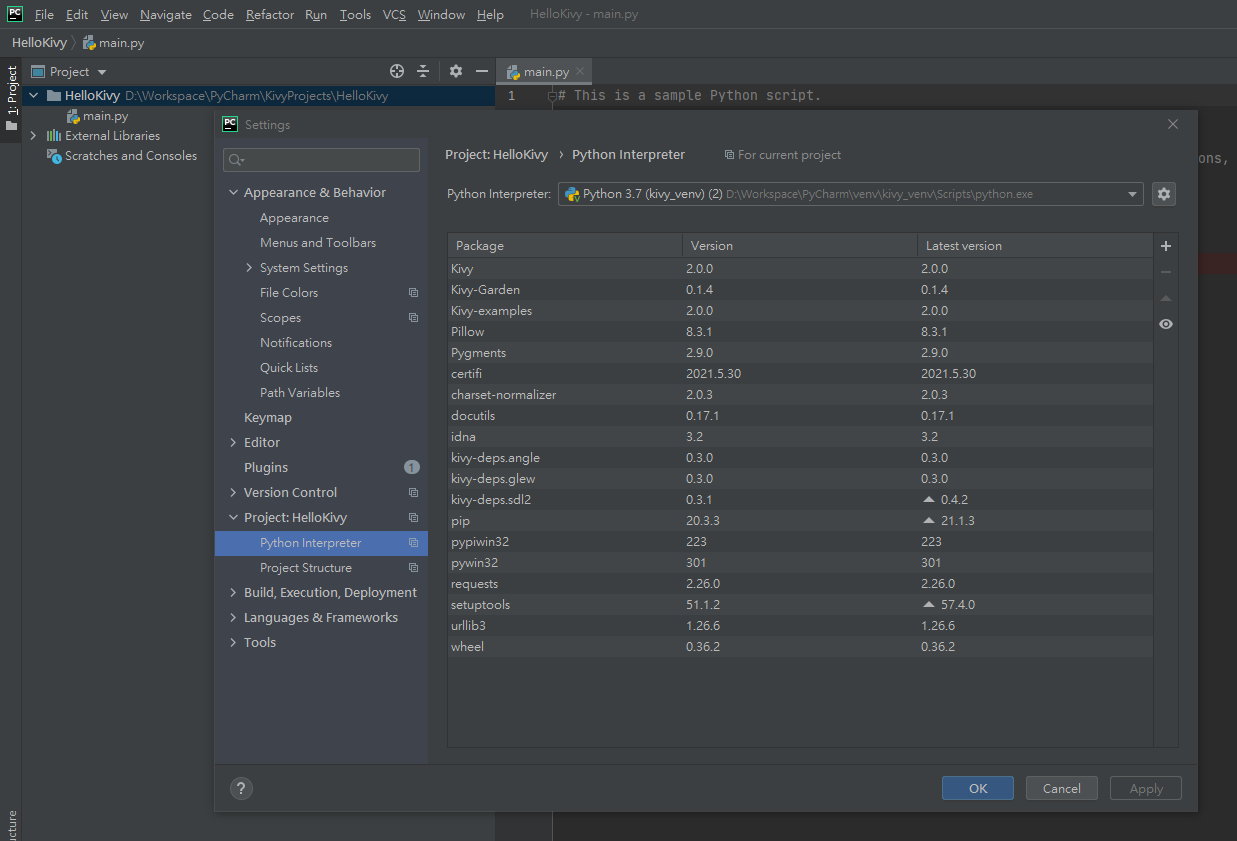Viewport: 1237px width, 841px height.
Task: Open interpreter gear settings button
Action: click(1163, 194)
